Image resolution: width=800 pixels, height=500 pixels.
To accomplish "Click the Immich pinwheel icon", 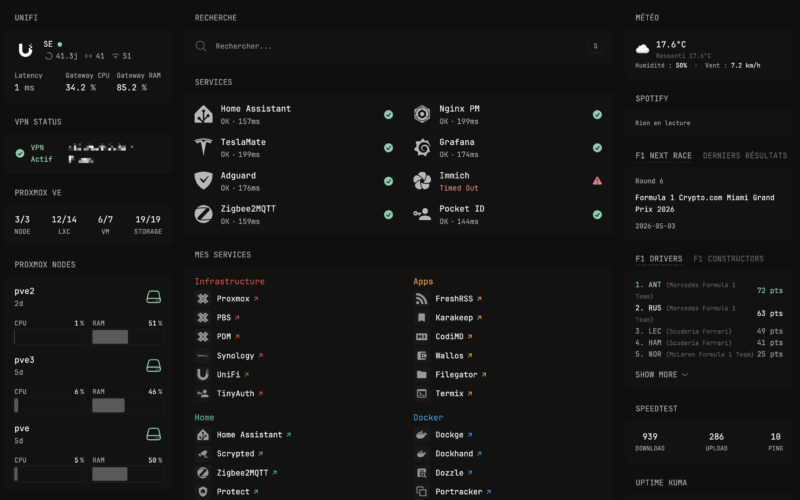I will [422, 181].
